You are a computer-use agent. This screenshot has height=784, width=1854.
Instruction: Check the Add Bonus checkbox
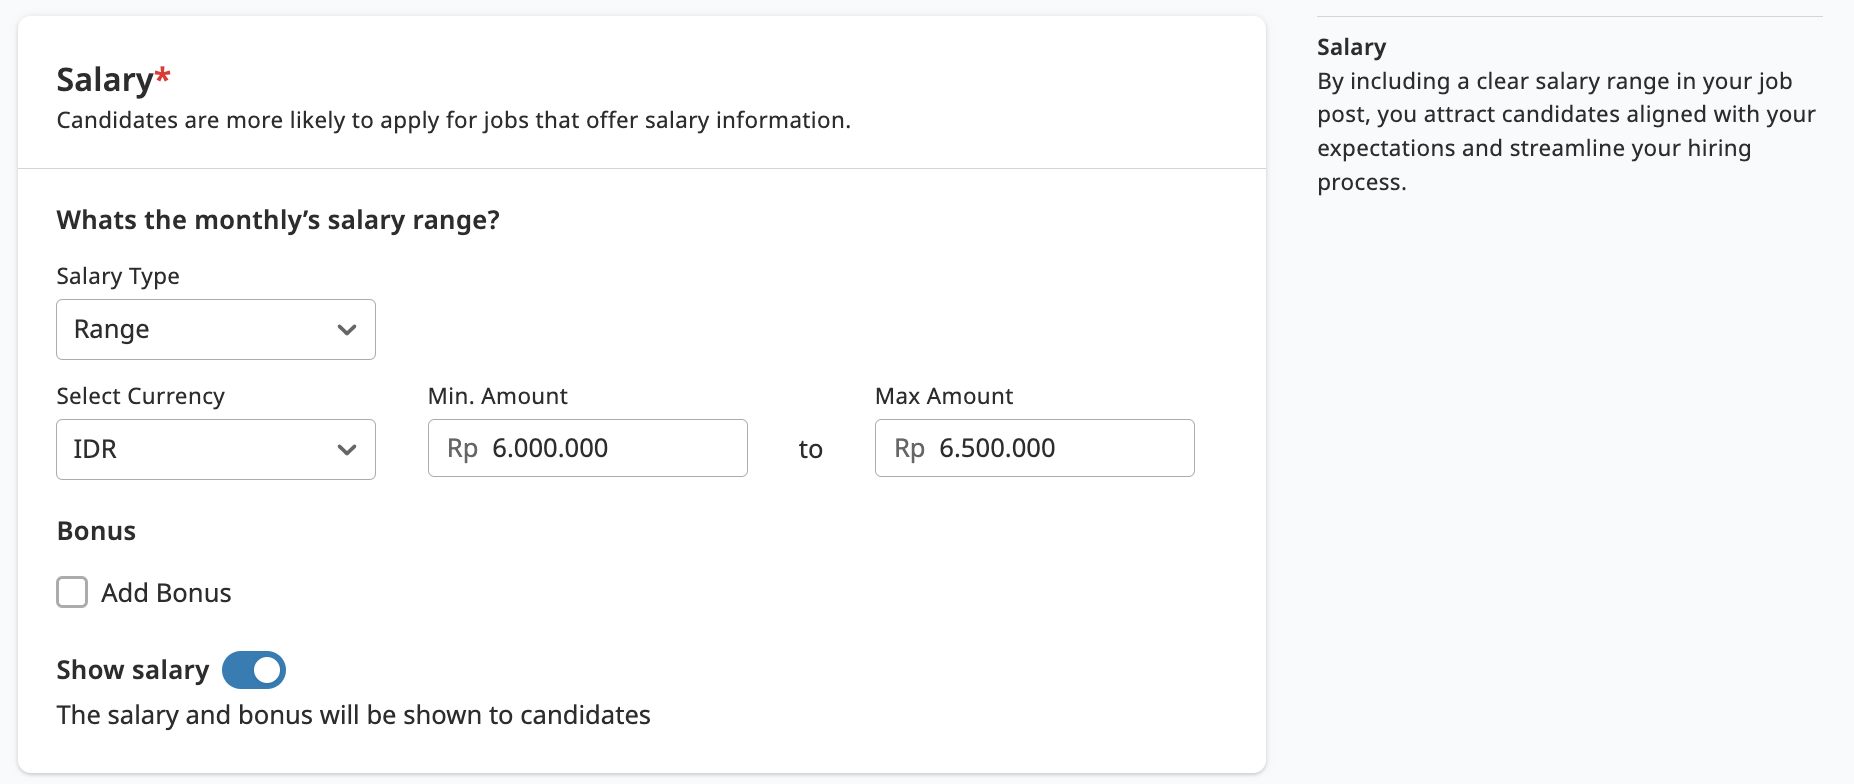[x=72, y=592]
